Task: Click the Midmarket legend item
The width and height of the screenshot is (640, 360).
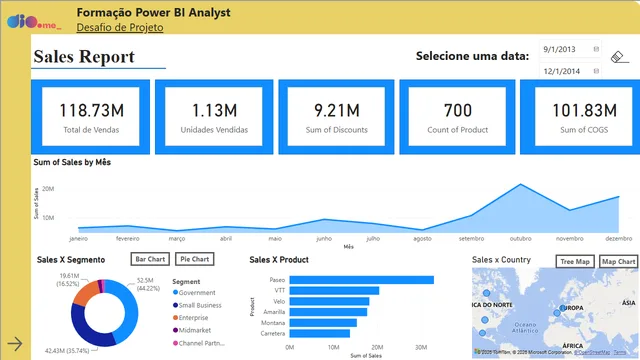Action: pos(192,330)
